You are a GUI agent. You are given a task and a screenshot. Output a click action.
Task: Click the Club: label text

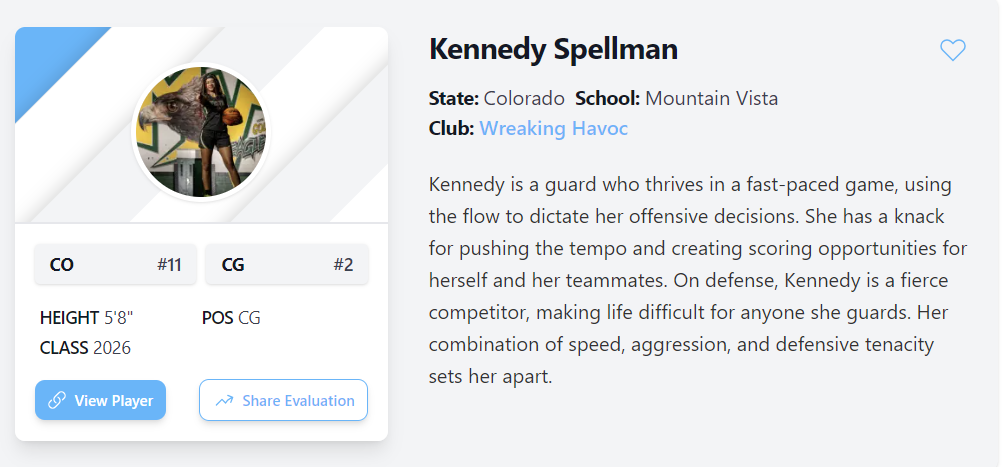click(x=452, y=128)
